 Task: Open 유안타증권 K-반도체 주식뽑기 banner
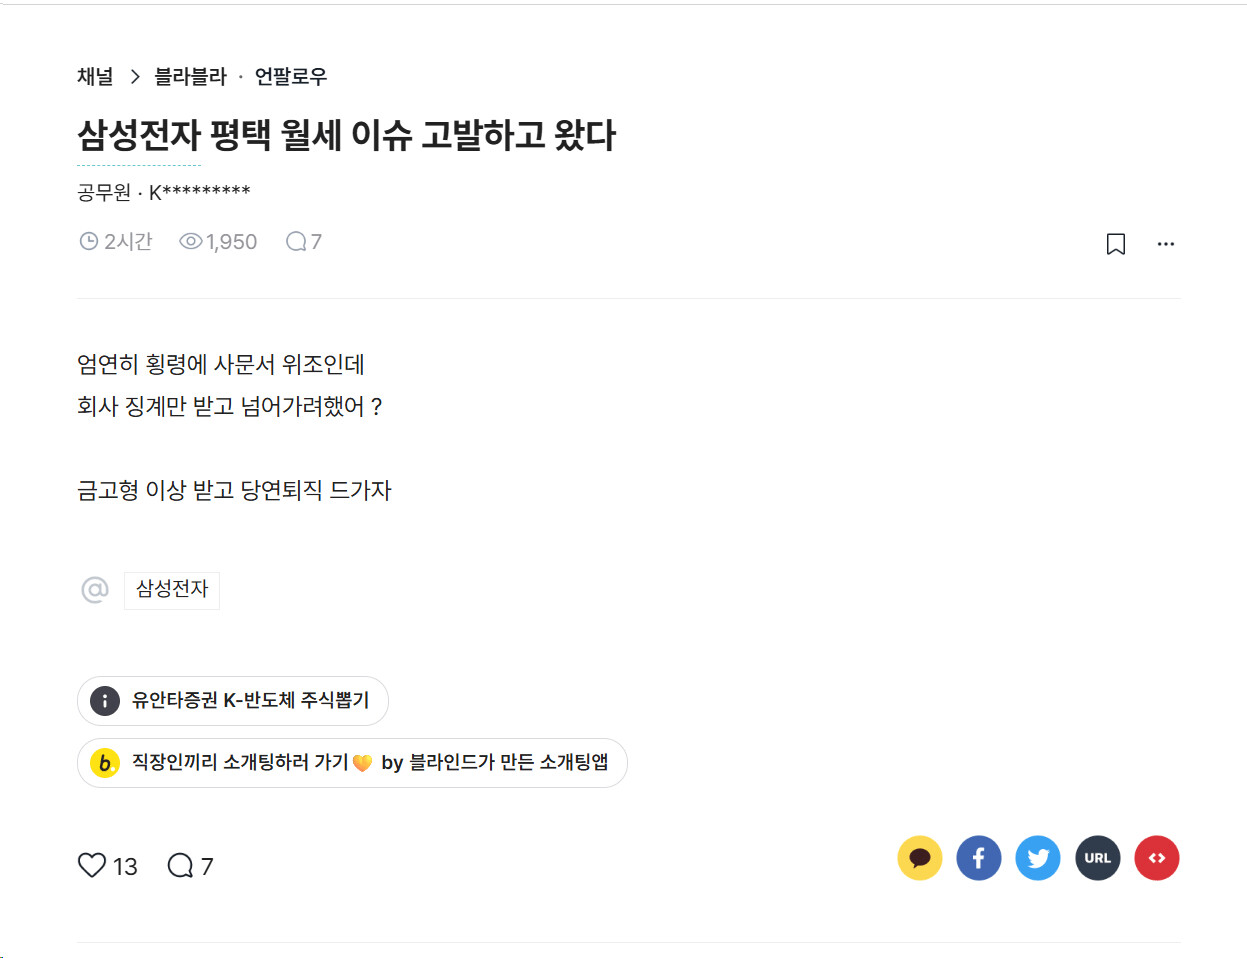(x=233, y=701)
